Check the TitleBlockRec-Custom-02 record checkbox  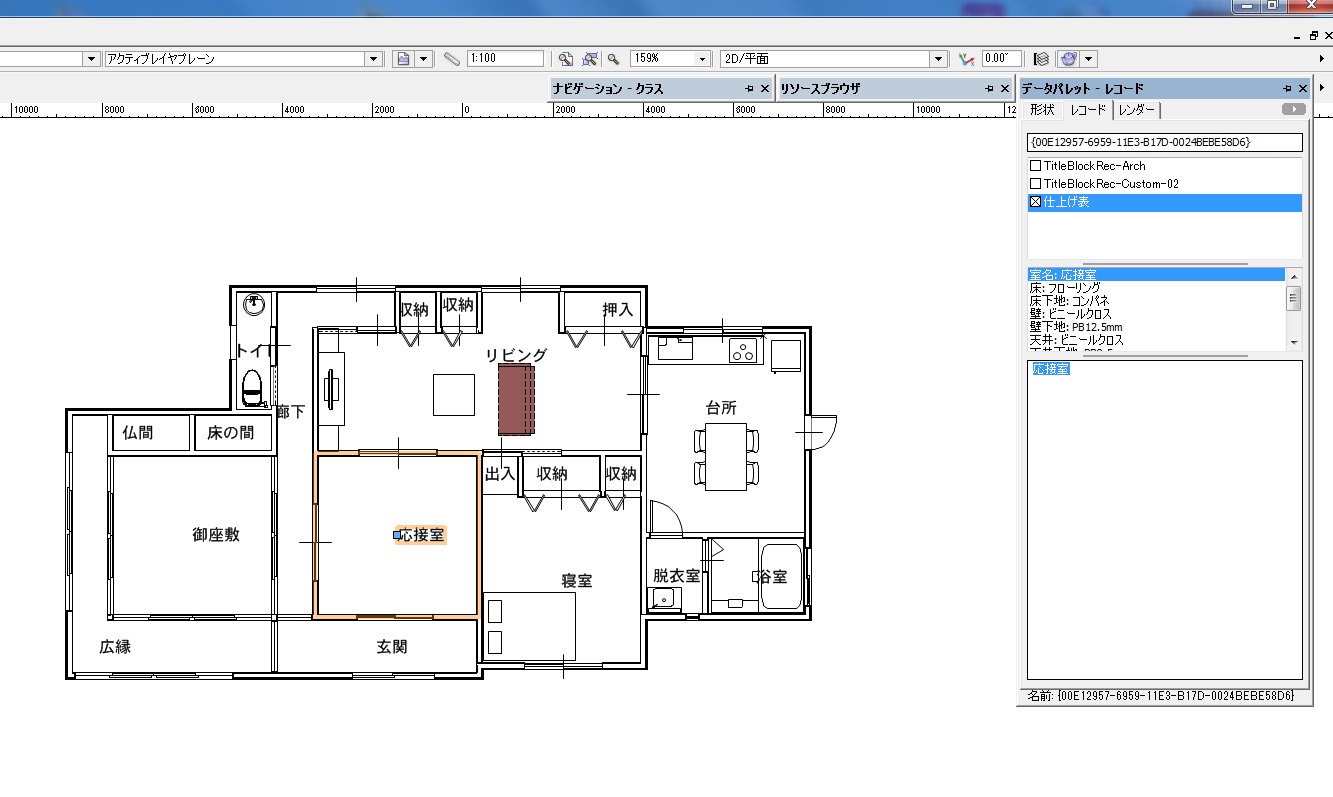coord(1036,184)
